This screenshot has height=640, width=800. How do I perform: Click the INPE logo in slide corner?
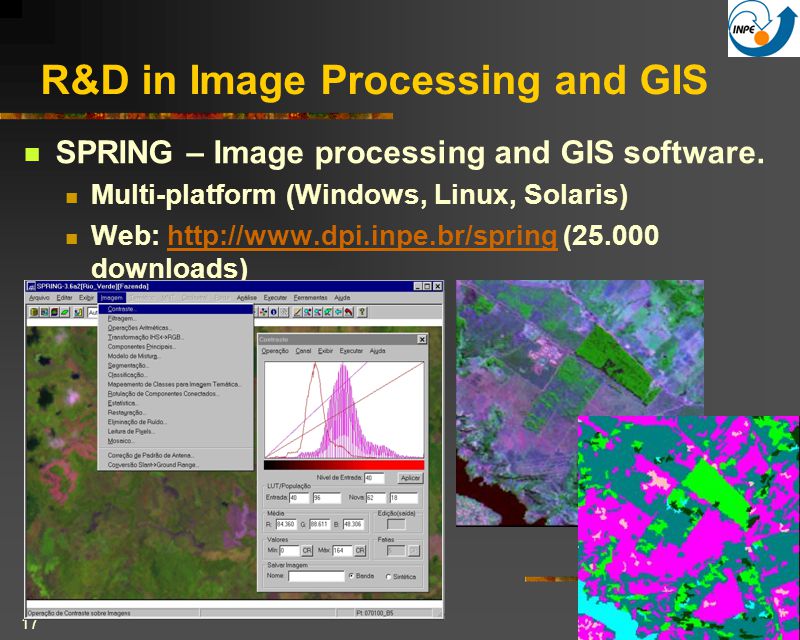(x=763, y=29)
